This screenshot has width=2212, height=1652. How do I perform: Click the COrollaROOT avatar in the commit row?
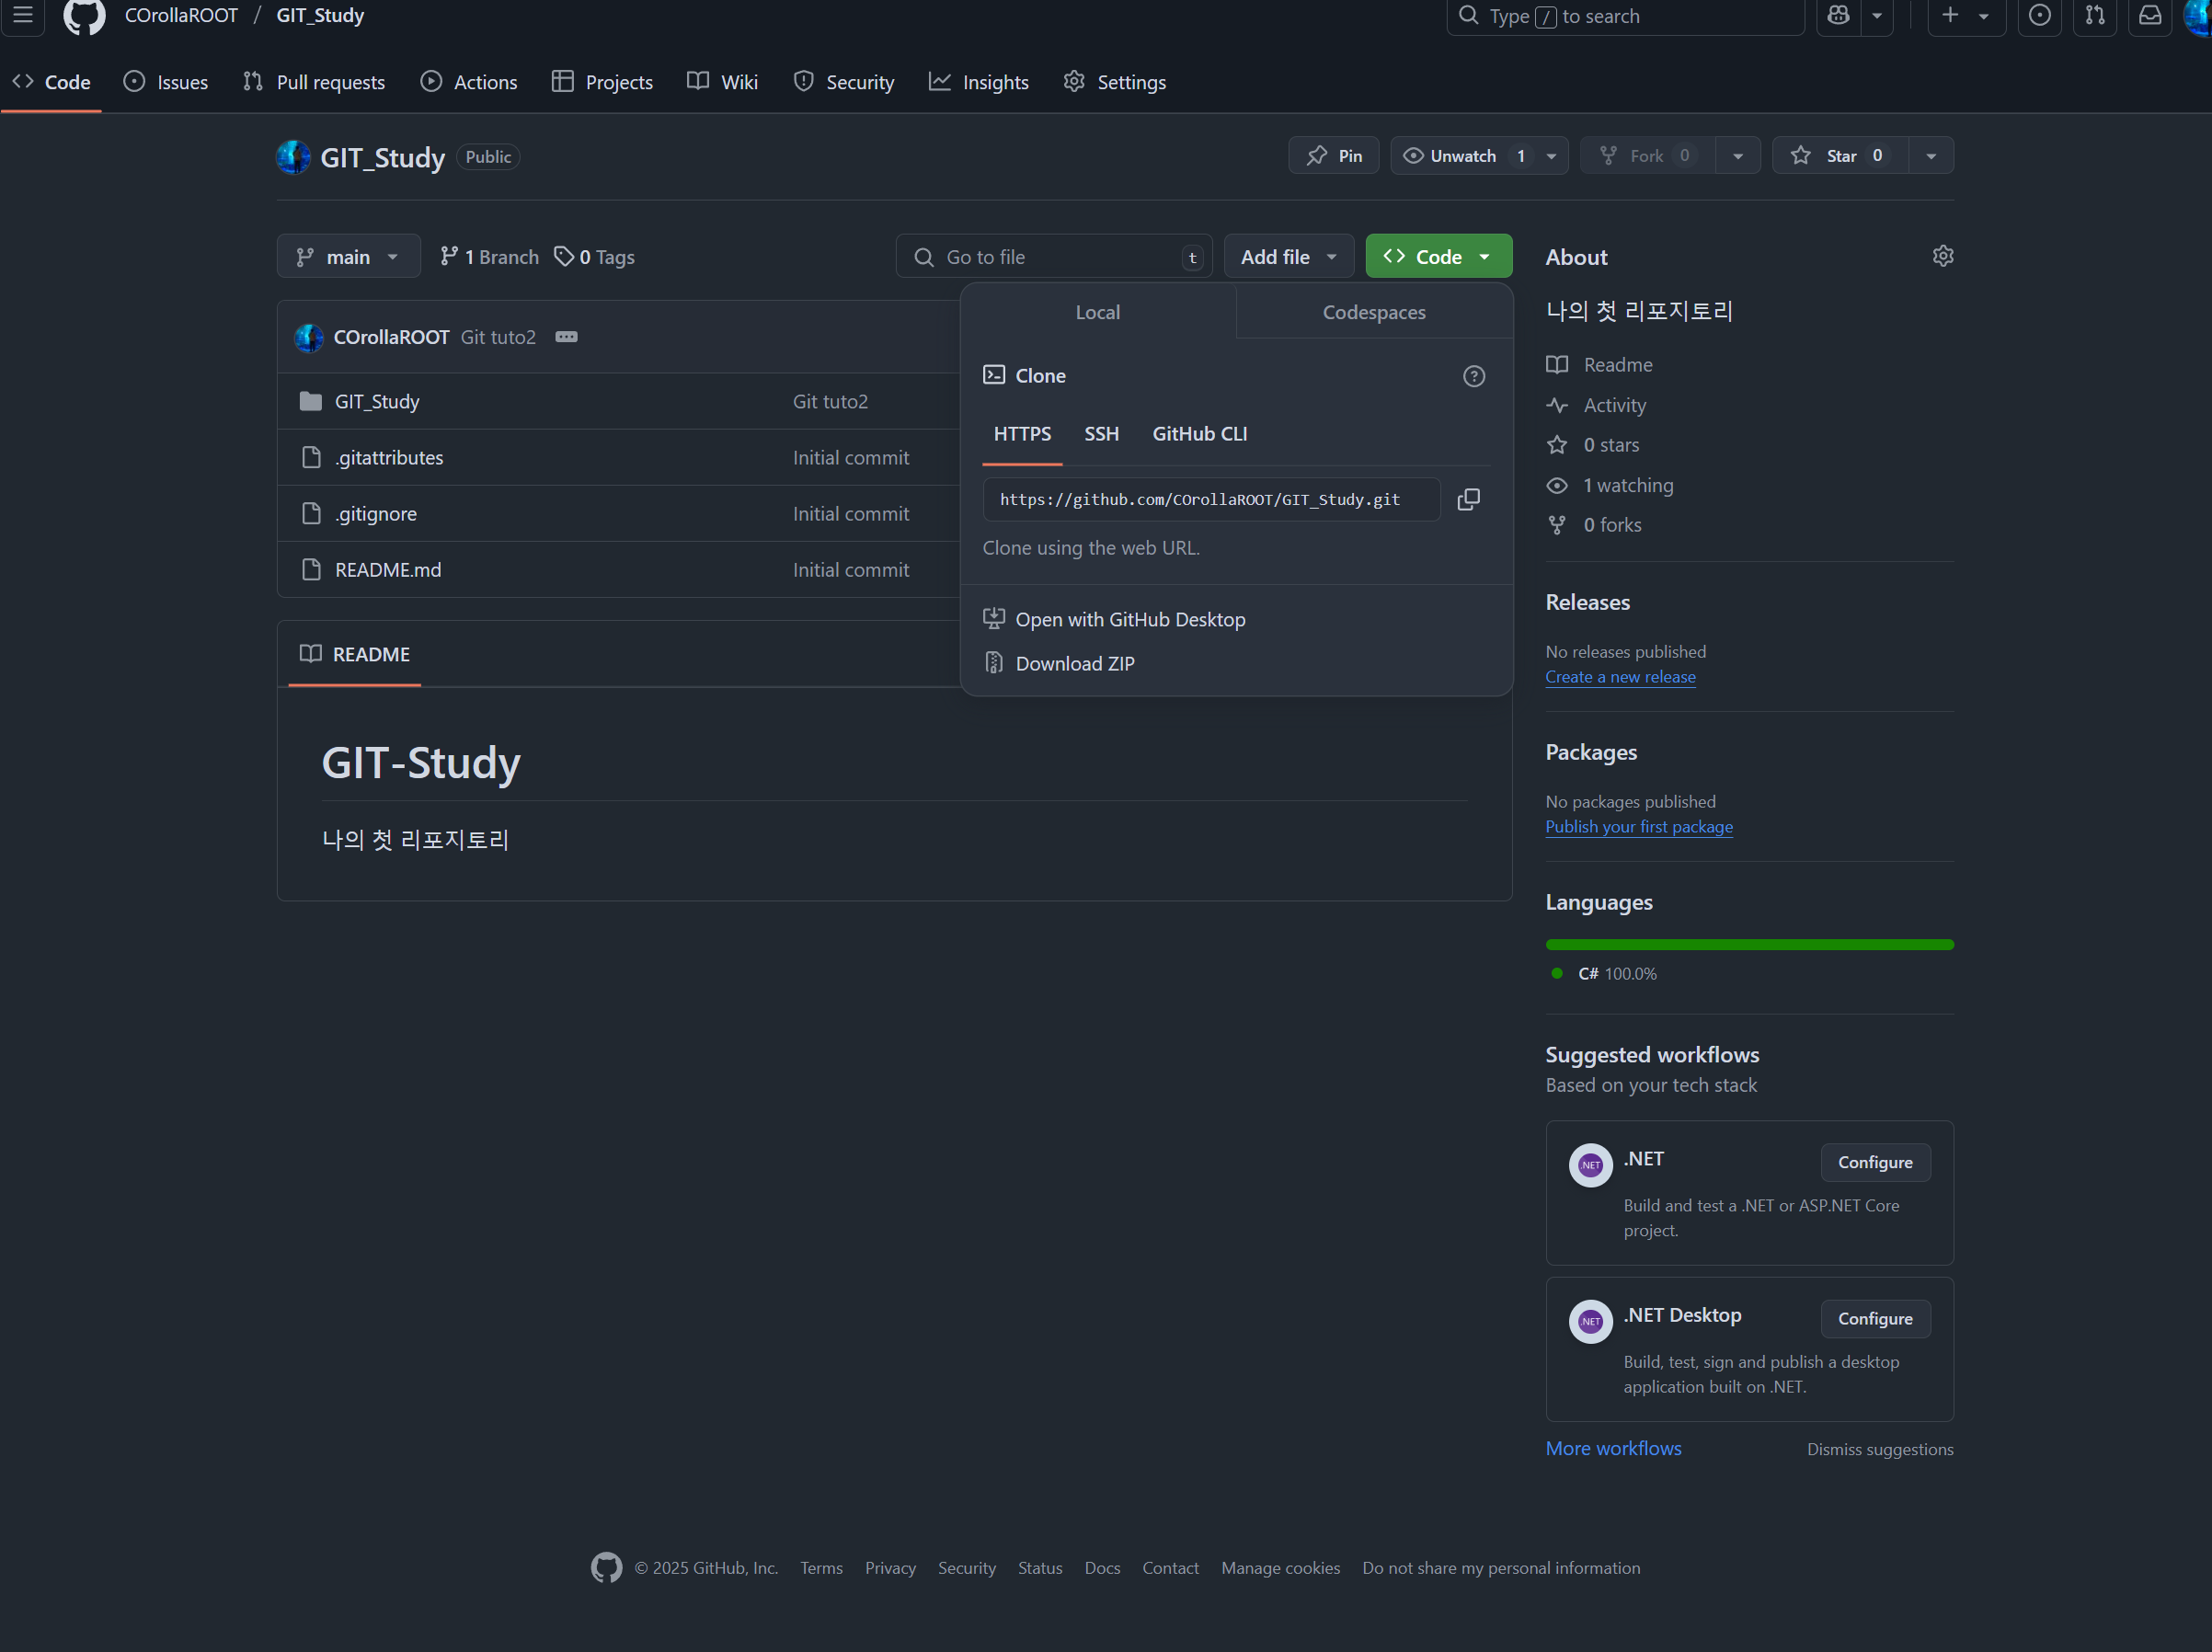309,338
